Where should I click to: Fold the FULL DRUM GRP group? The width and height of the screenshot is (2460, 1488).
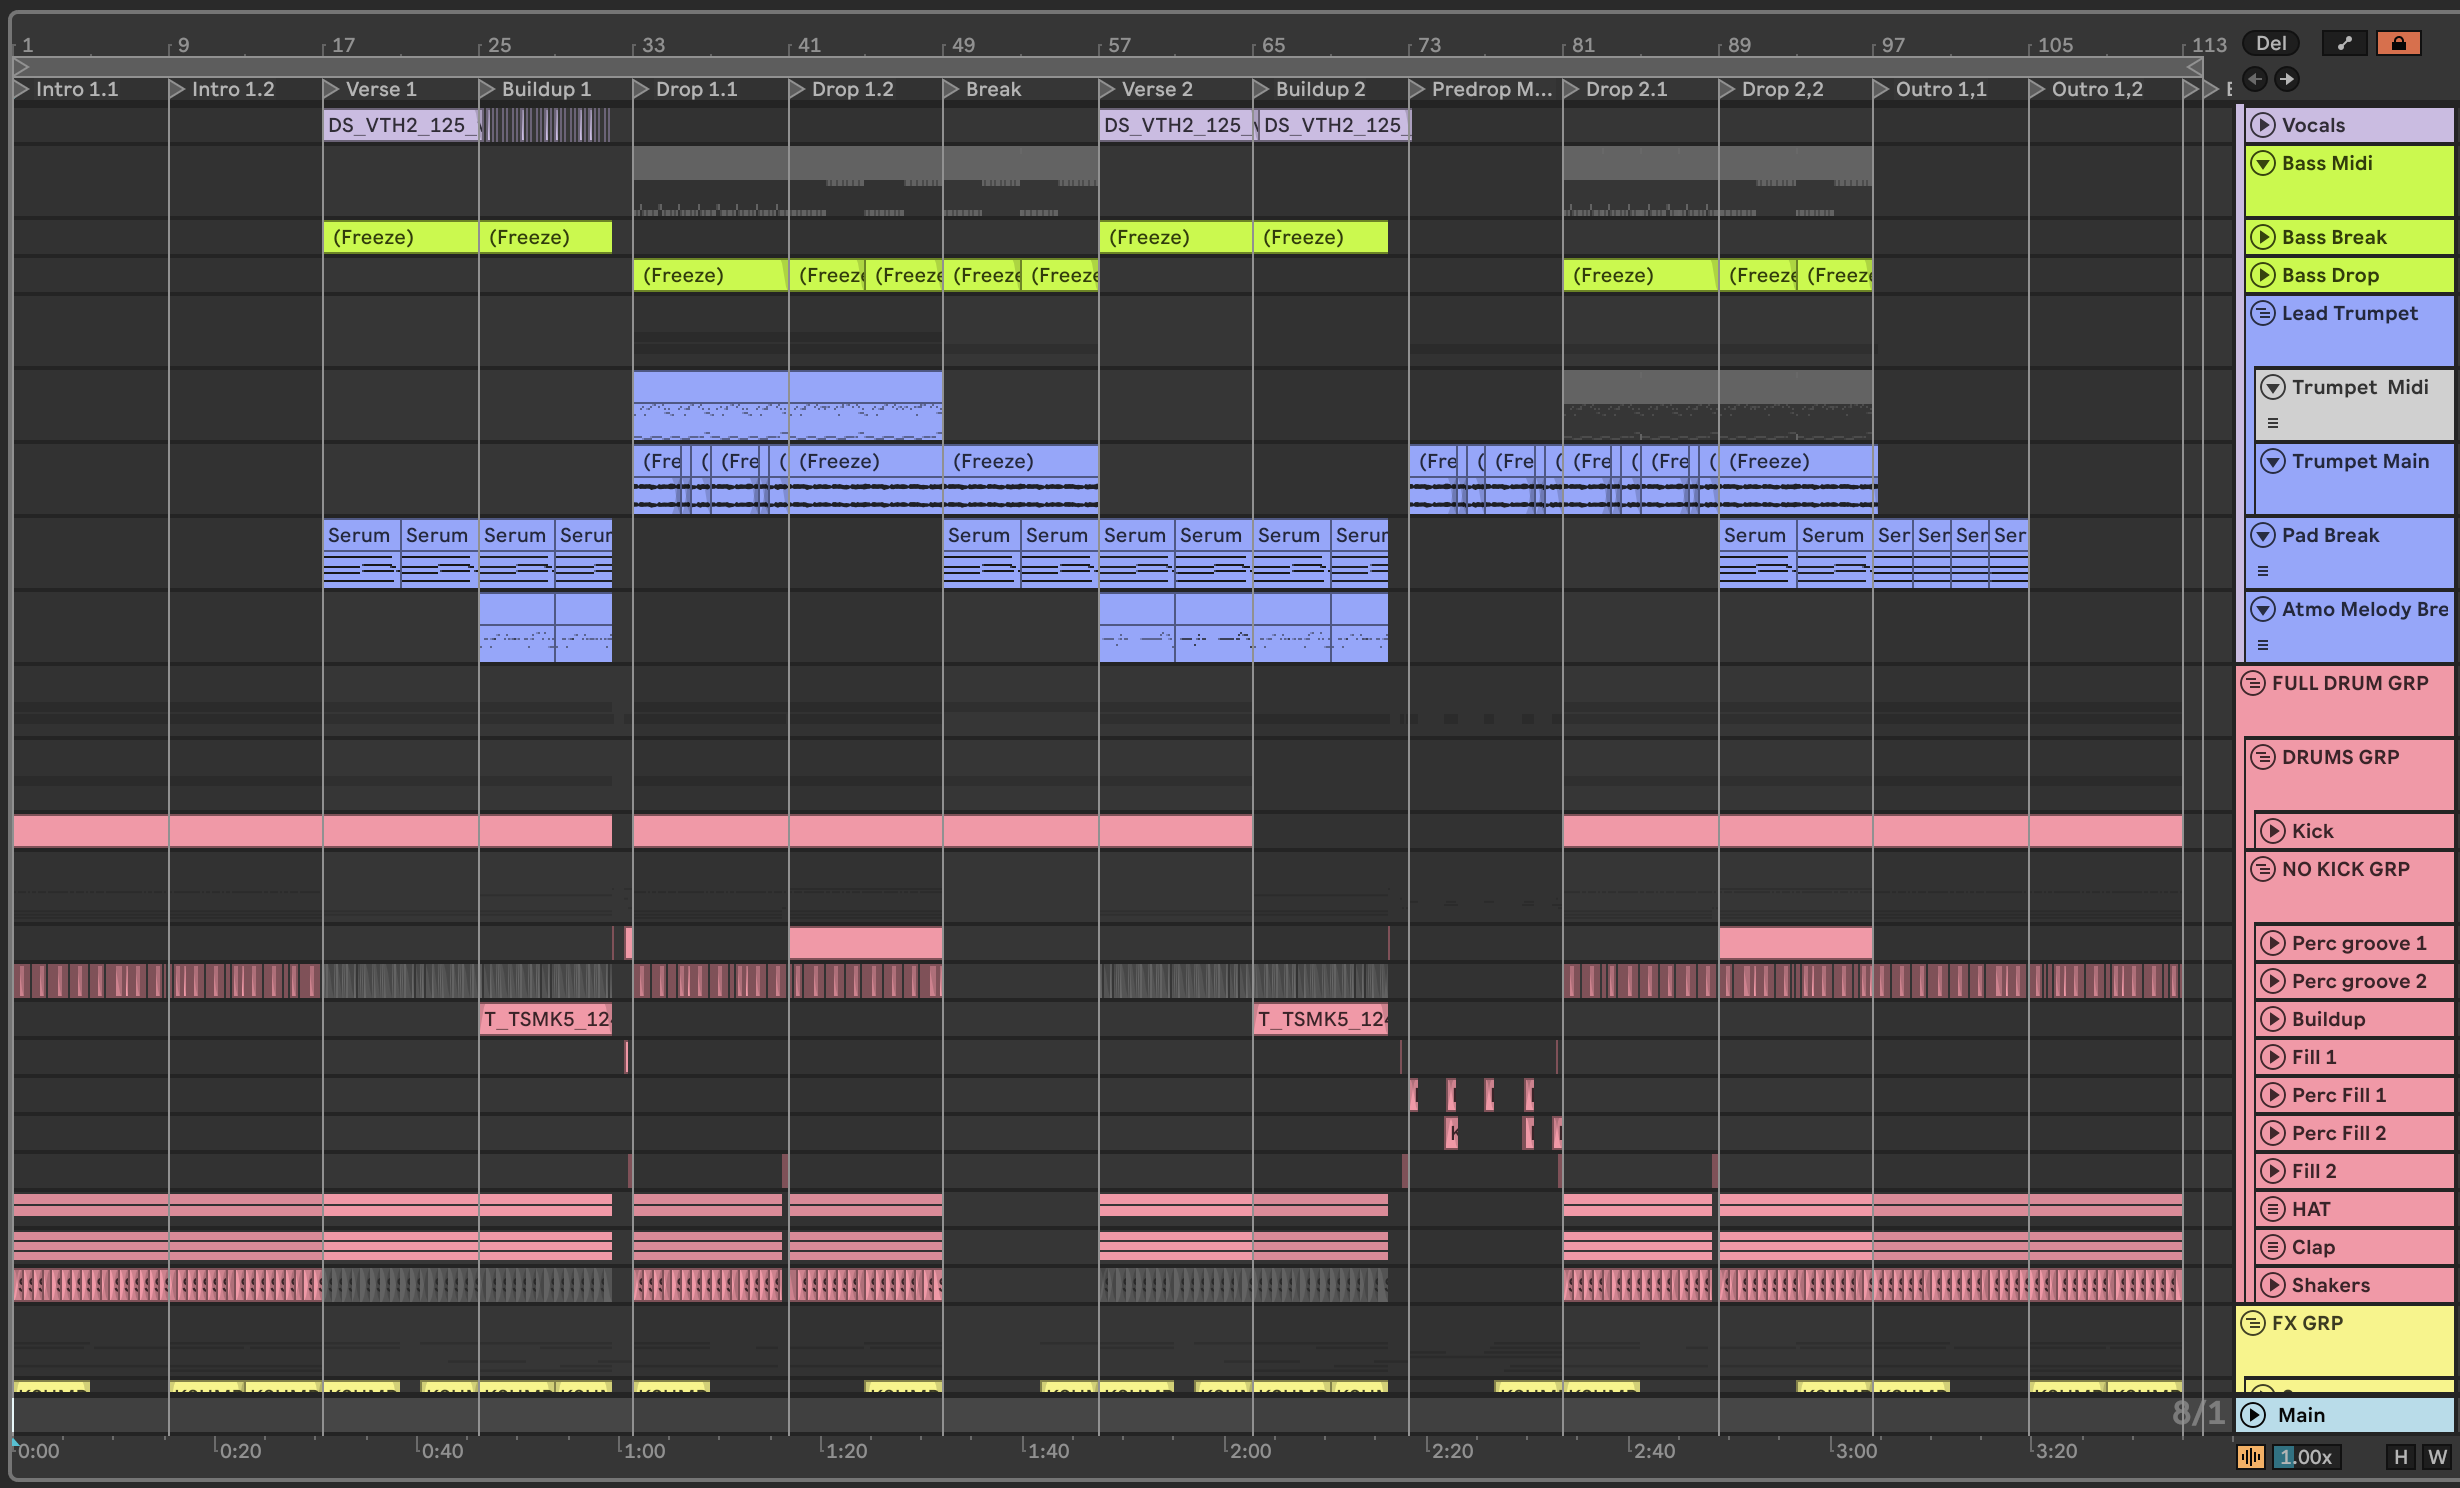click(2252, 683)
